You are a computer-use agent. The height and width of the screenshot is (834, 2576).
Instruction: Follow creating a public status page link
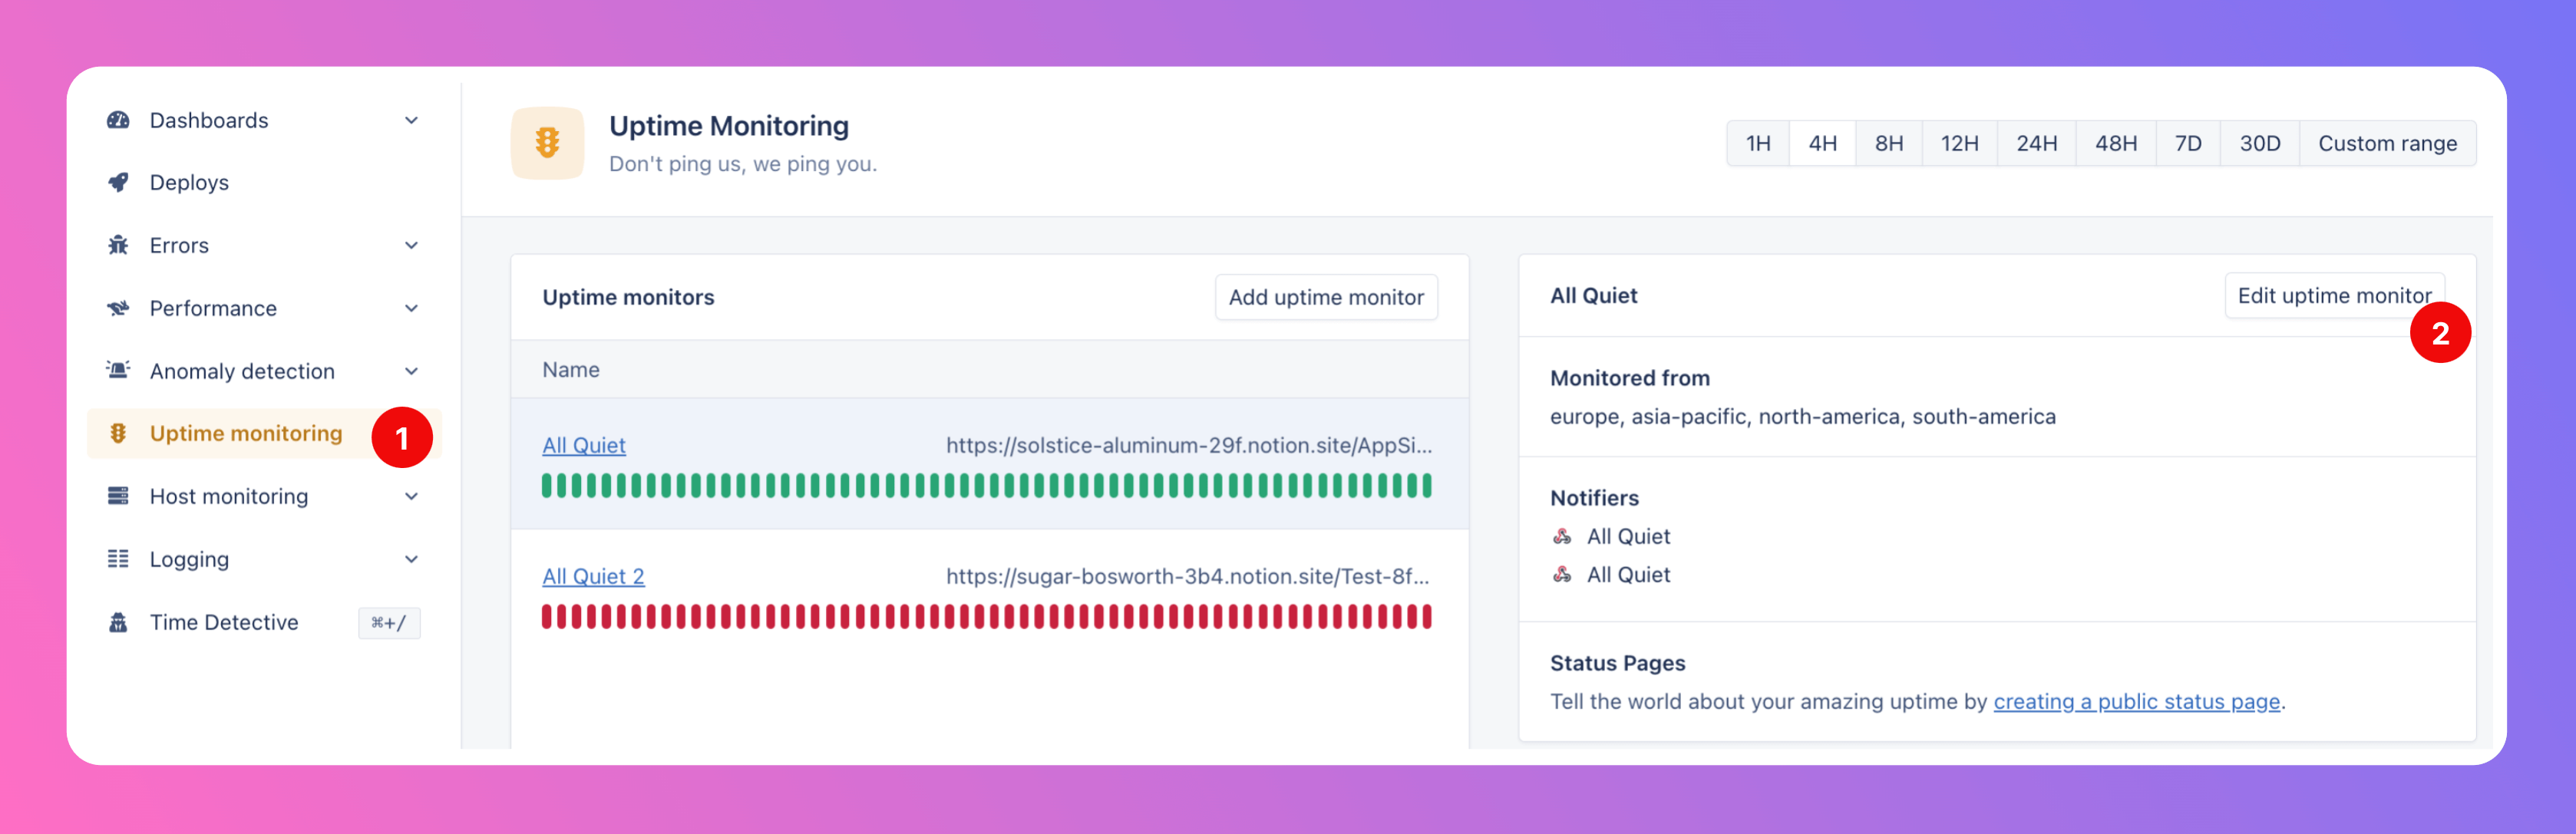(x=2136, y=702)
